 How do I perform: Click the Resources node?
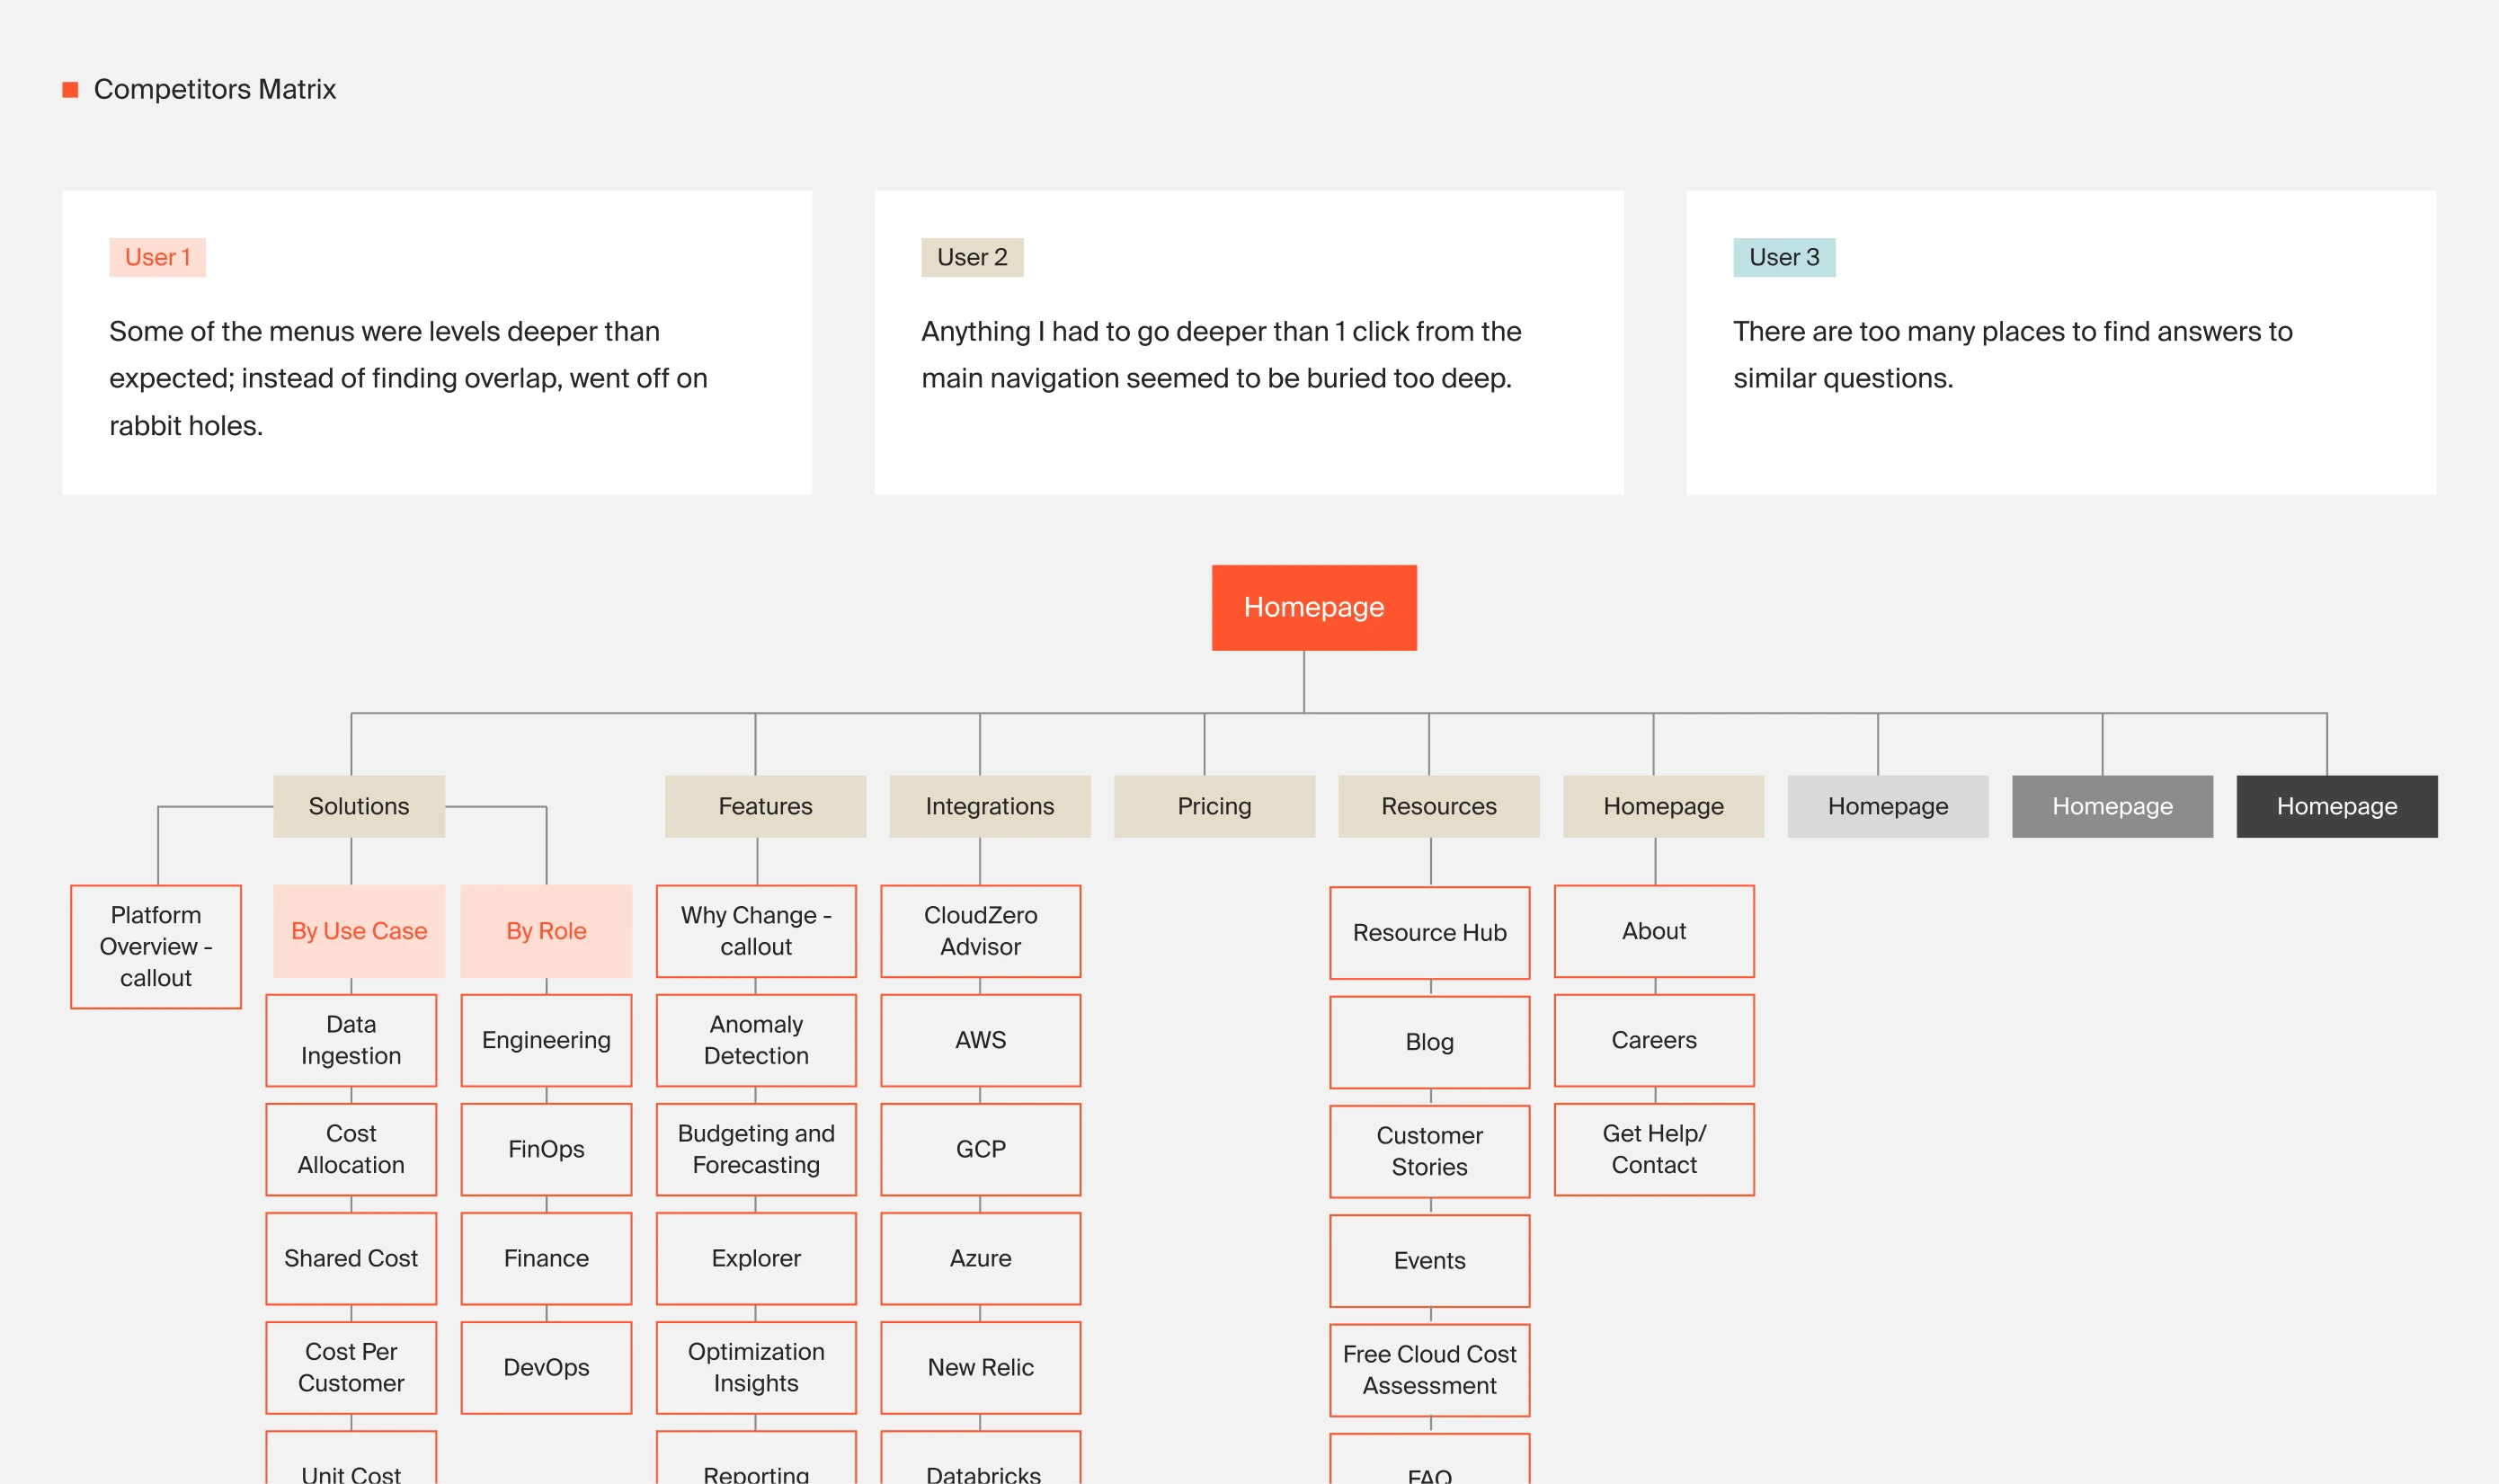point(1438,806)
